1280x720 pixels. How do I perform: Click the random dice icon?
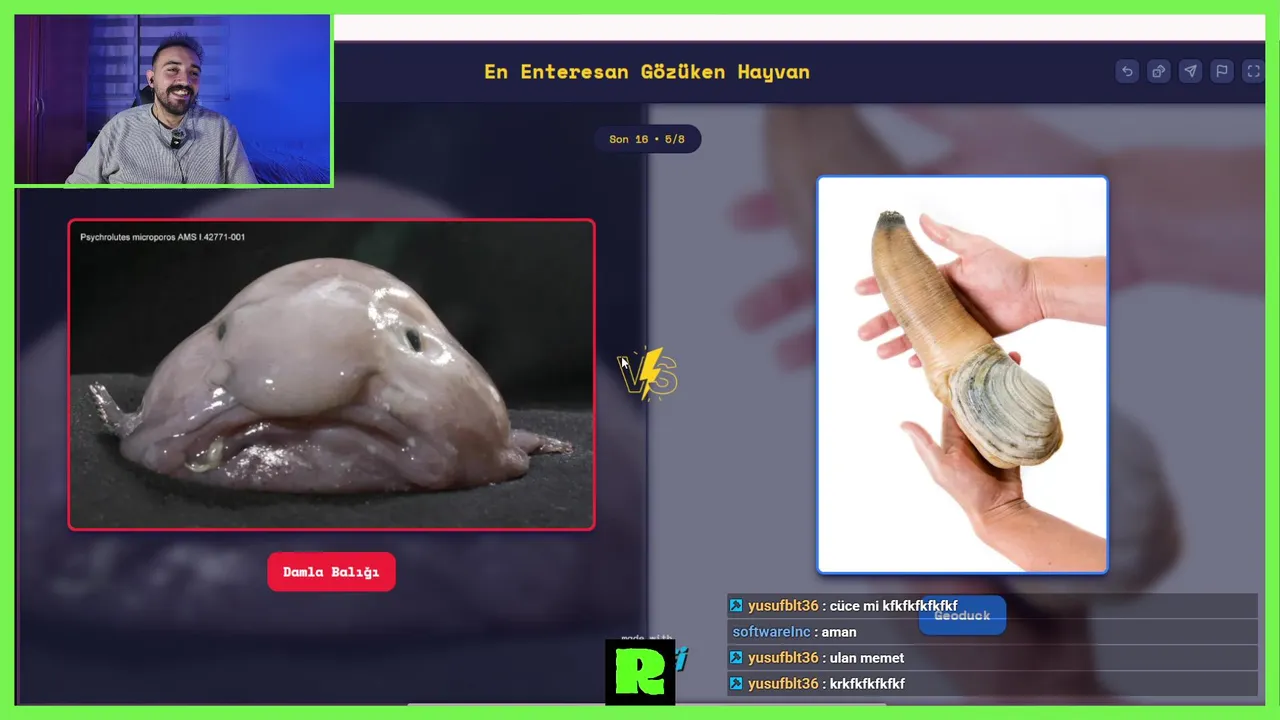pyautogui.click(x=1159, y=71)
